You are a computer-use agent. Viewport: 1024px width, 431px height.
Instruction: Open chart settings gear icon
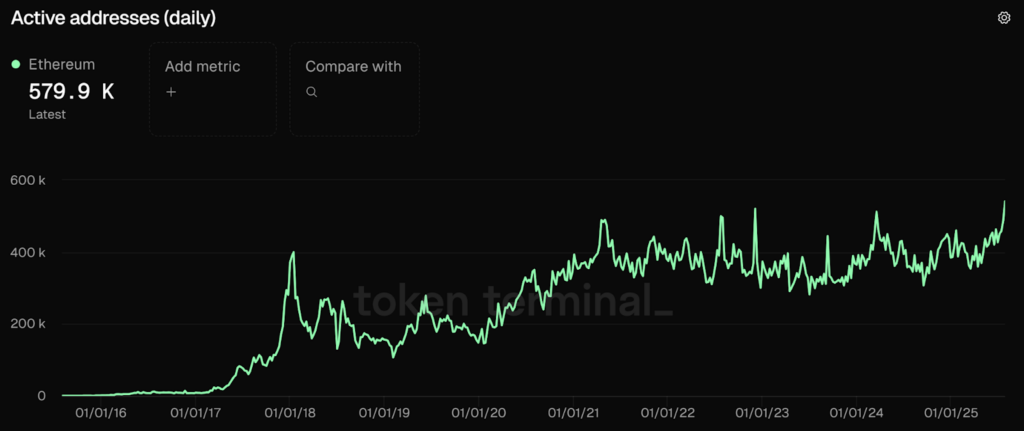[x=1004, y=18]
